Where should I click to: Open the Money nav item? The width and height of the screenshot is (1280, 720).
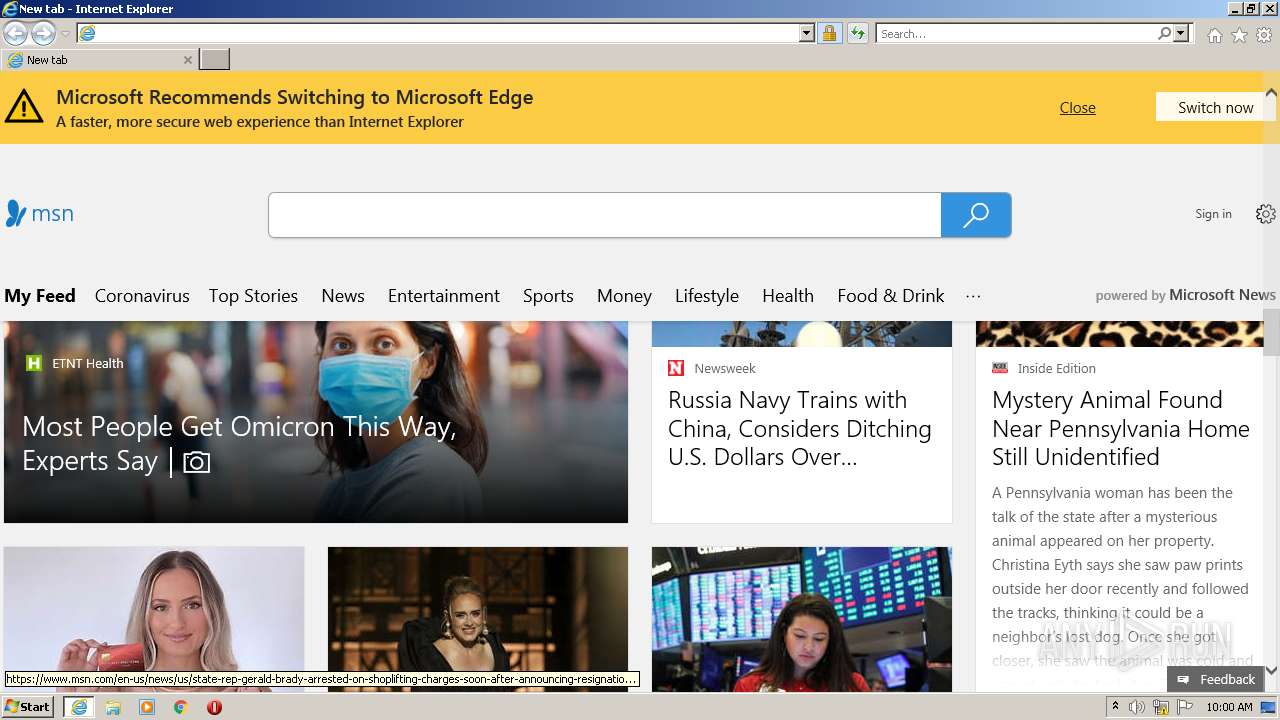624,296
